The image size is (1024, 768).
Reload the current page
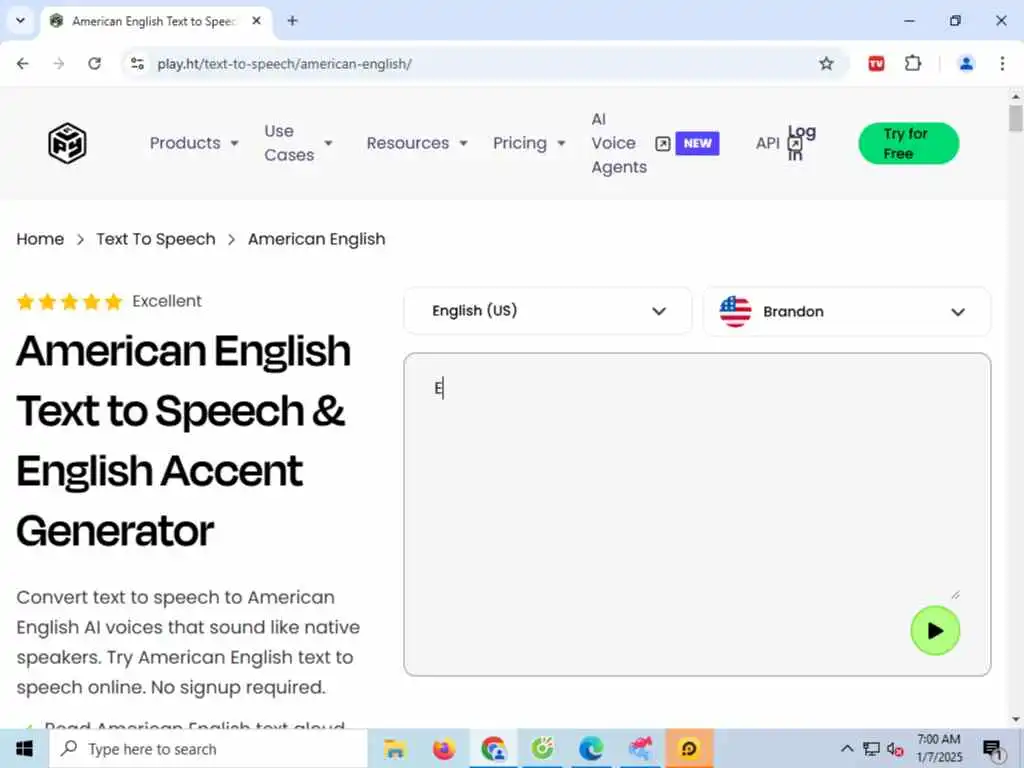click(x=95, y=63)
